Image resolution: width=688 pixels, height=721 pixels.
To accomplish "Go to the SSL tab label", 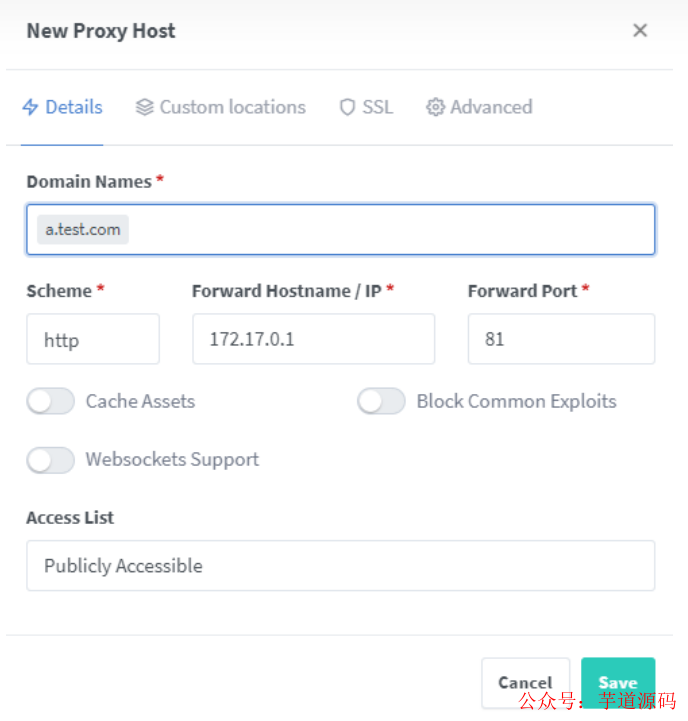I will [x=378, y=107].
